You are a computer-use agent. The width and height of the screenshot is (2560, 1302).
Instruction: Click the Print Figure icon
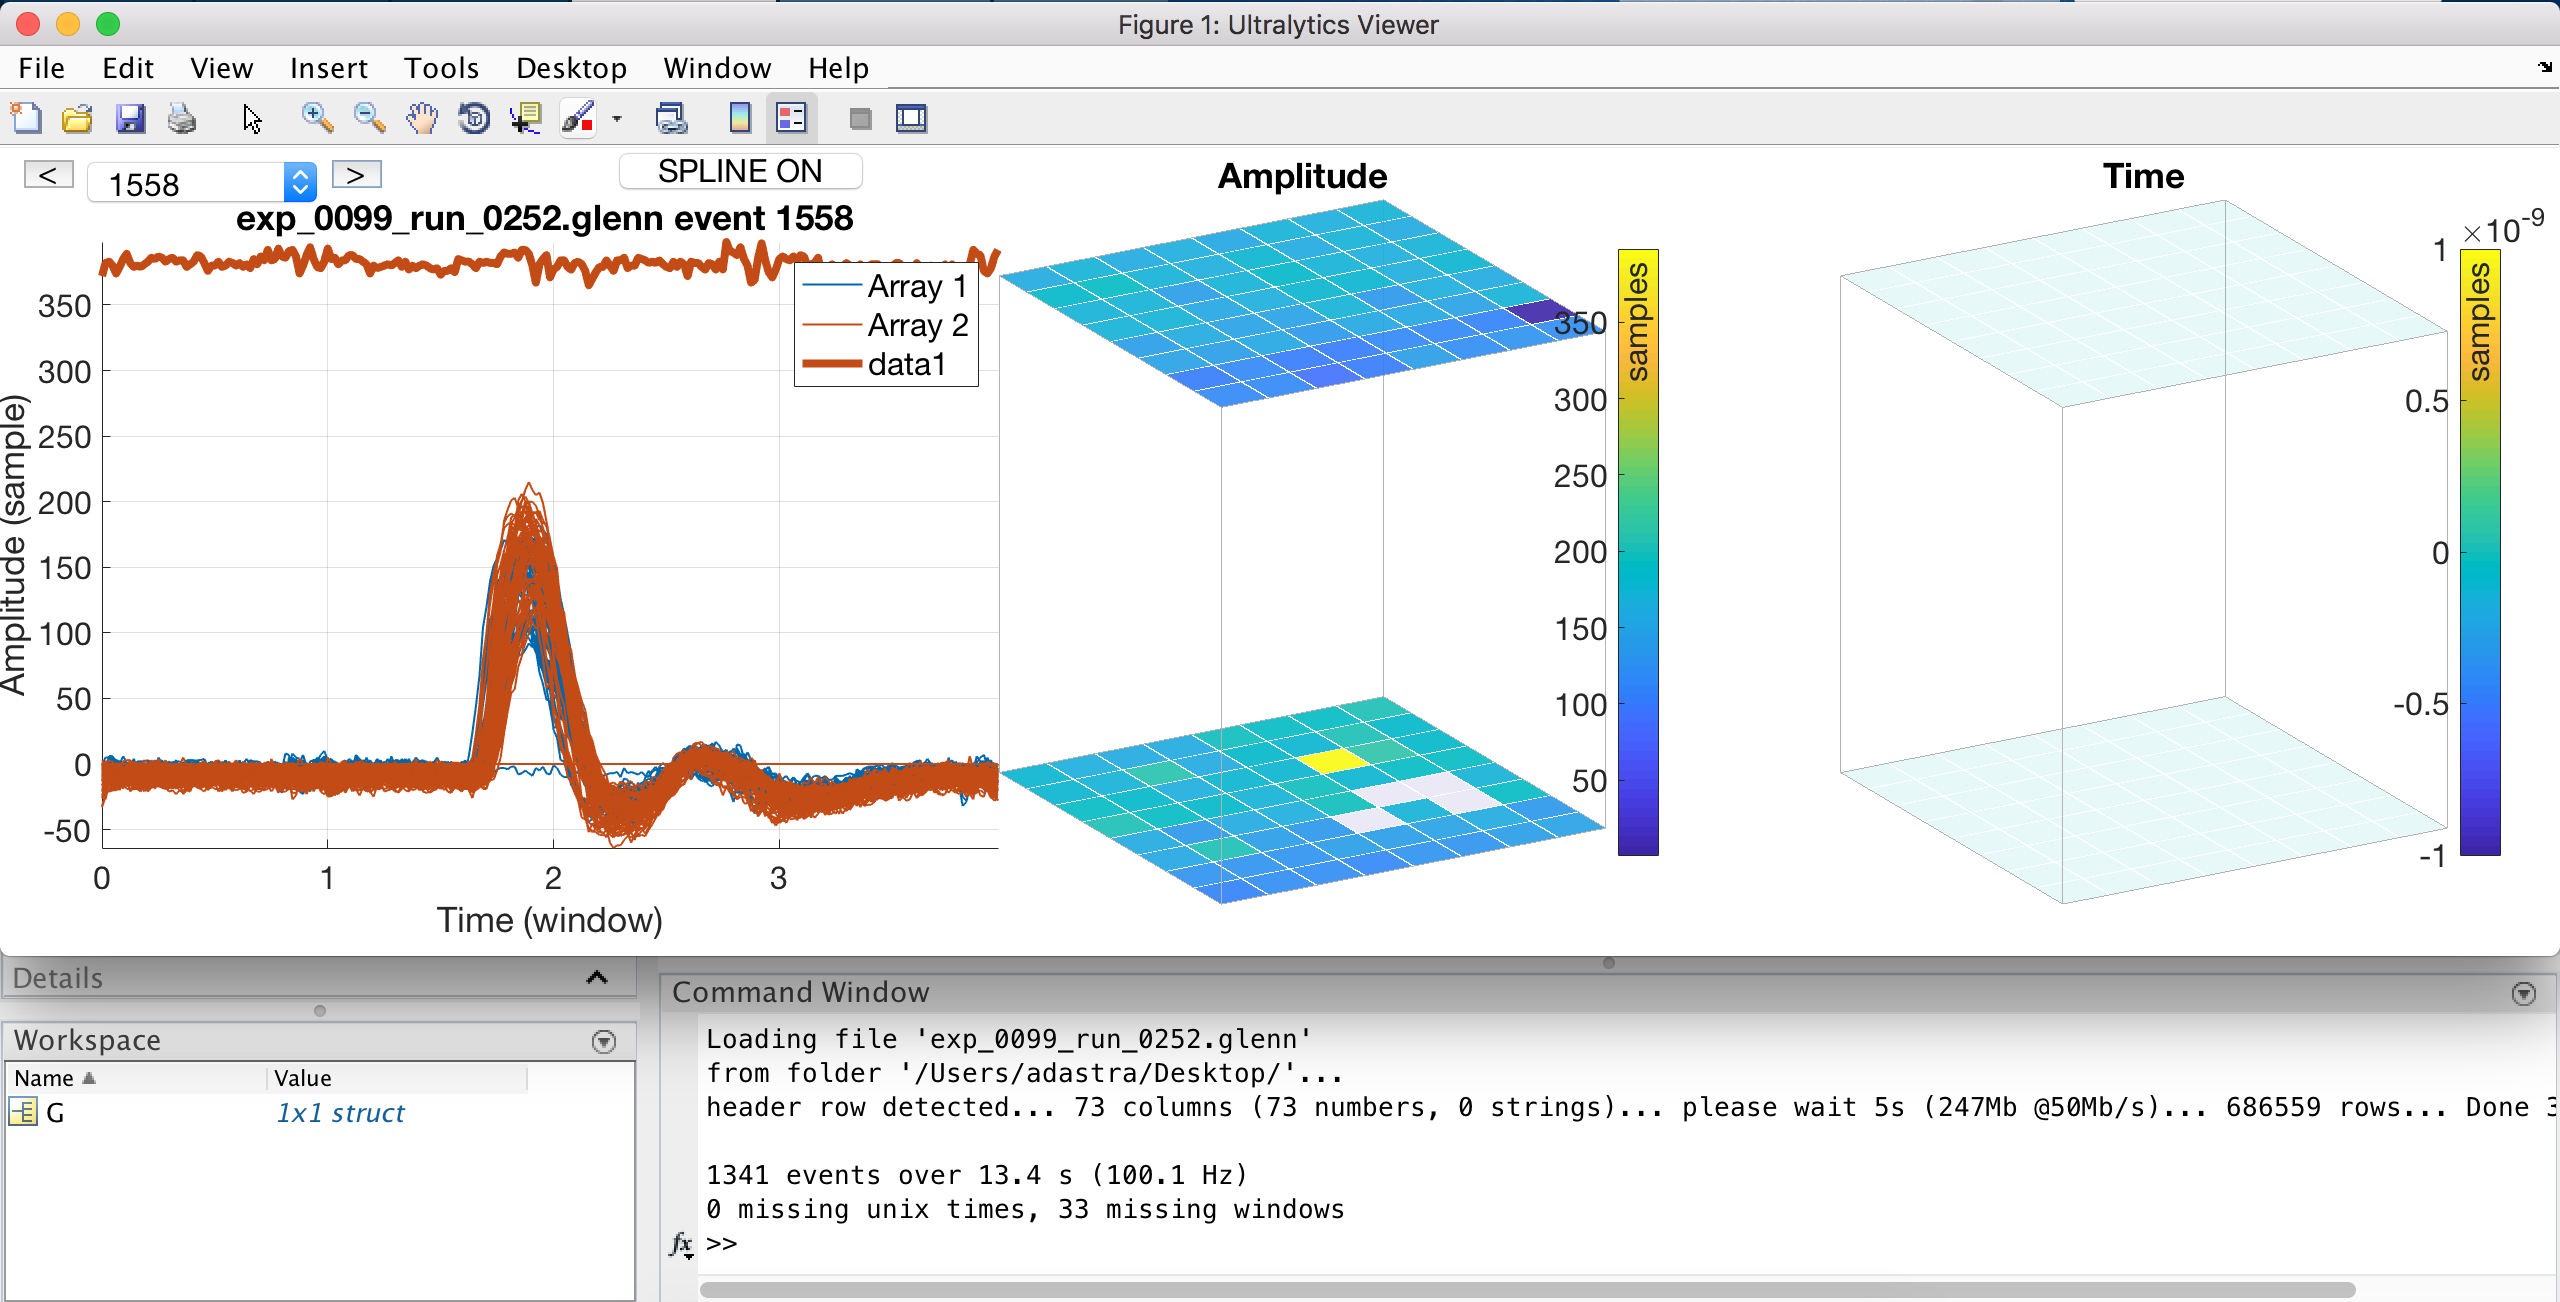coord(182,118)
